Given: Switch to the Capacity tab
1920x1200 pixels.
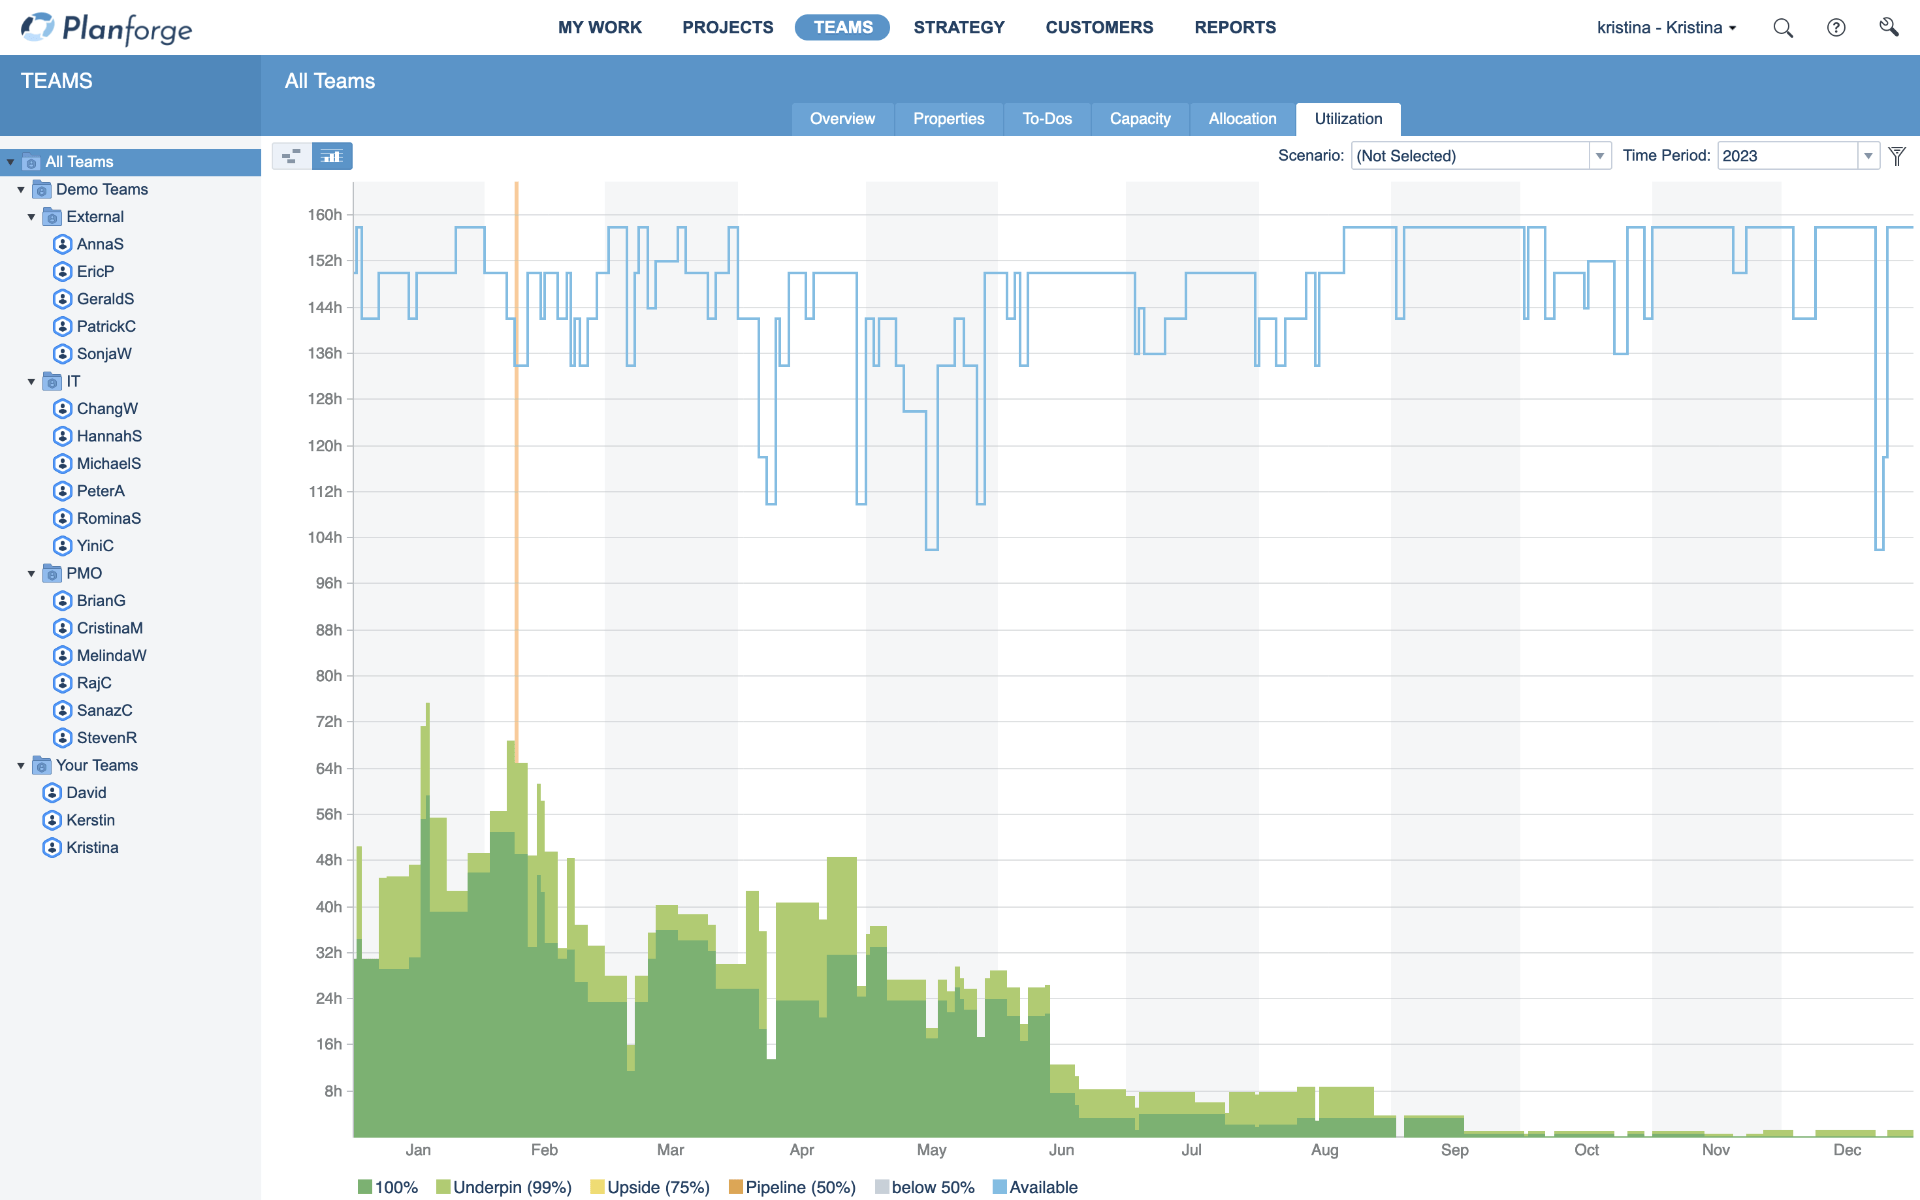Looking at the screenshot, I should click(x=1139, y=119).
